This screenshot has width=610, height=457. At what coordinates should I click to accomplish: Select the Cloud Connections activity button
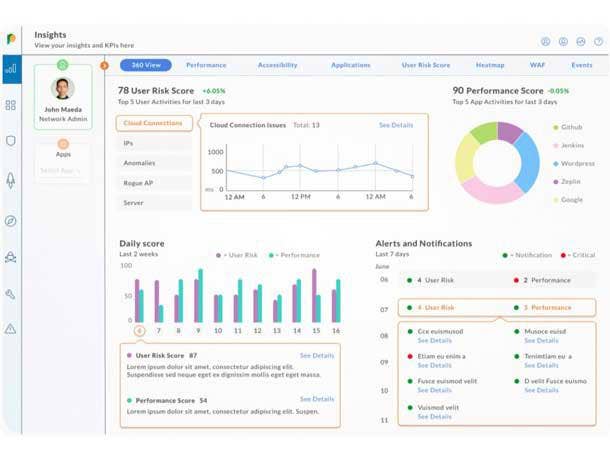pyautogui.click(x=153, y=123)
